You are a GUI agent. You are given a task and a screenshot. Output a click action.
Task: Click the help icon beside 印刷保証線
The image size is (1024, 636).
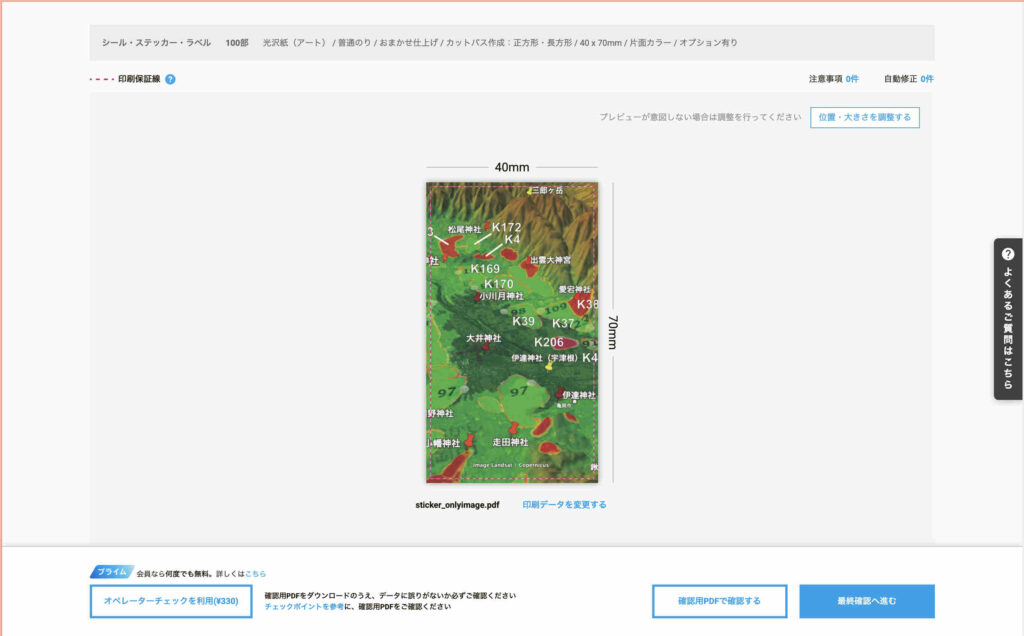(x=170, y=79)
